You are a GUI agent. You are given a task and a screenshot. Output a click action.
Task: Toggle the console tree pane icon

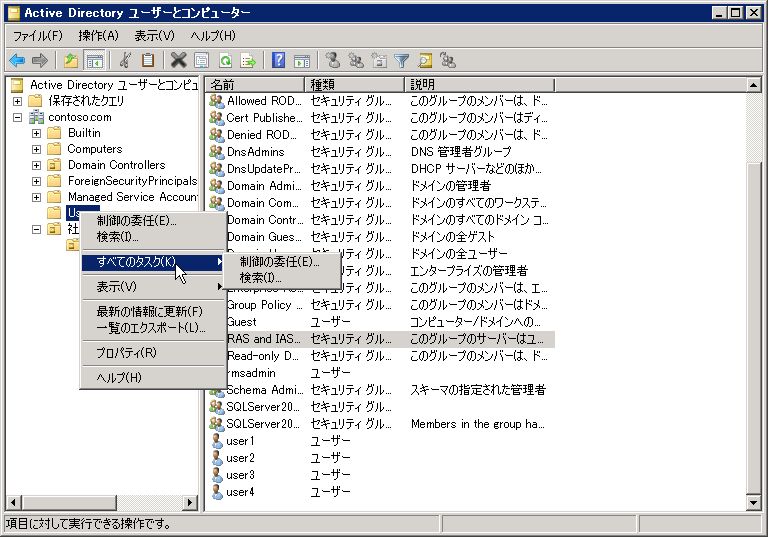coord(95,61)
